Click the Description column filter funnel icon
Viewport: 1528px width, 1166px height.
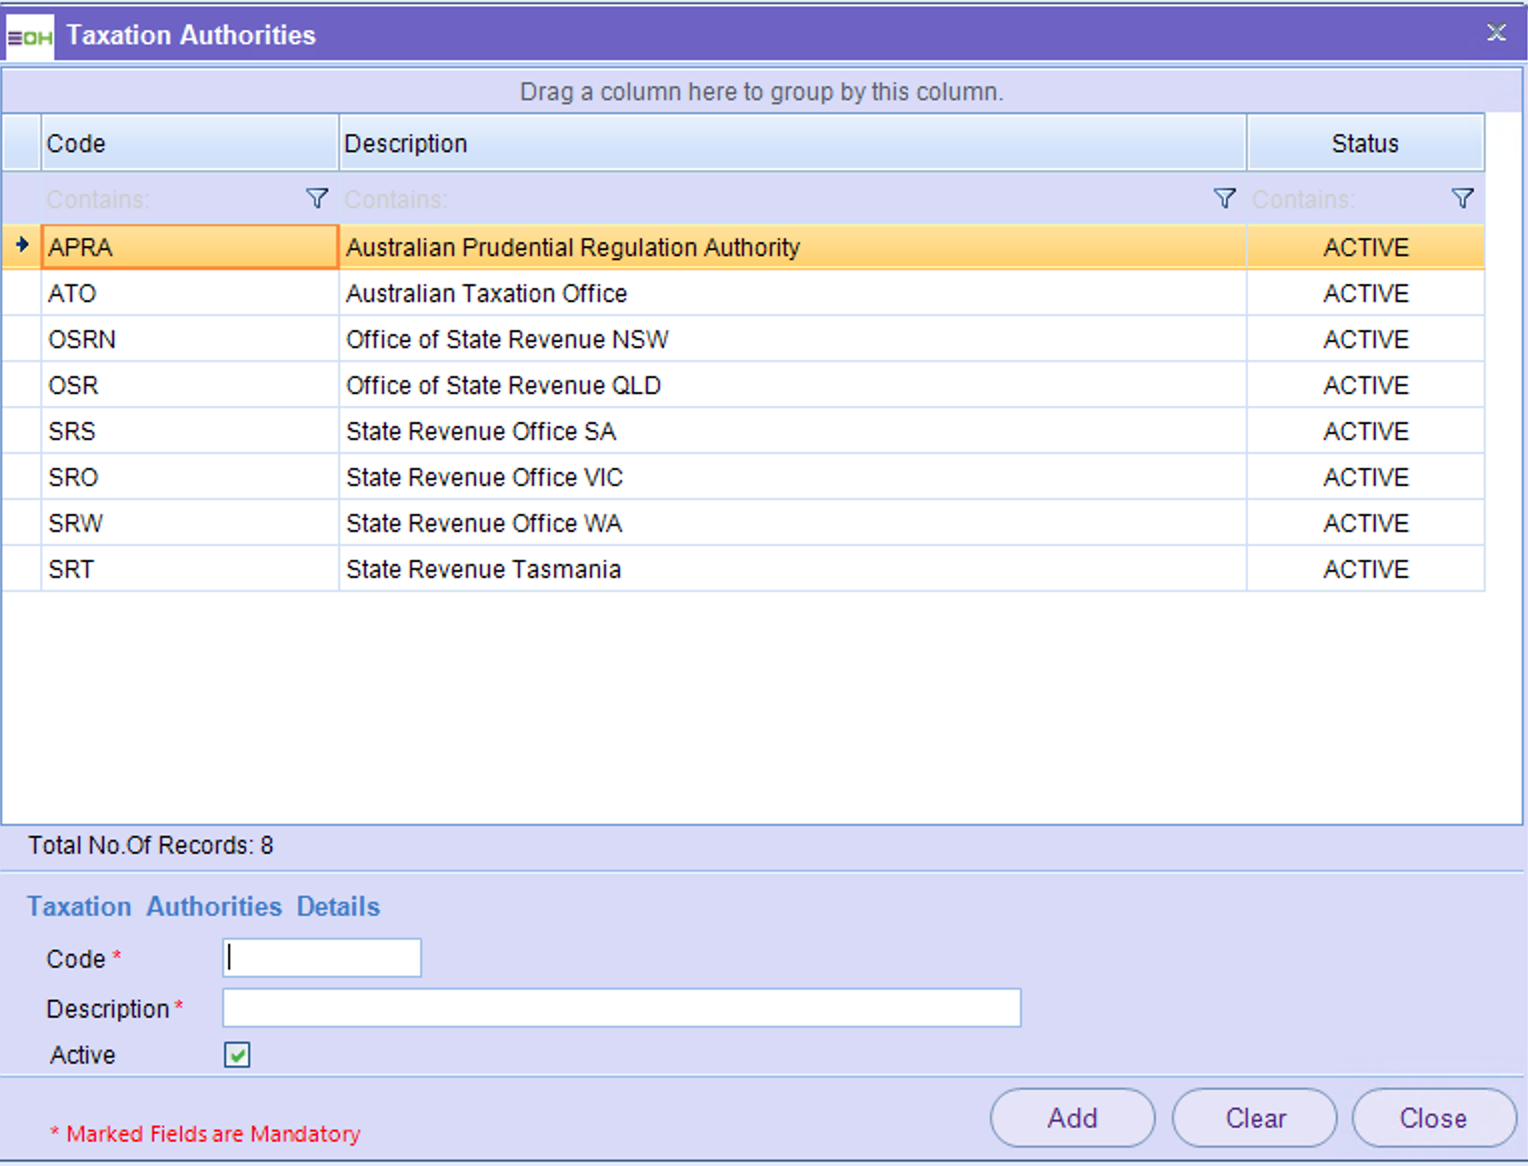1224,199
